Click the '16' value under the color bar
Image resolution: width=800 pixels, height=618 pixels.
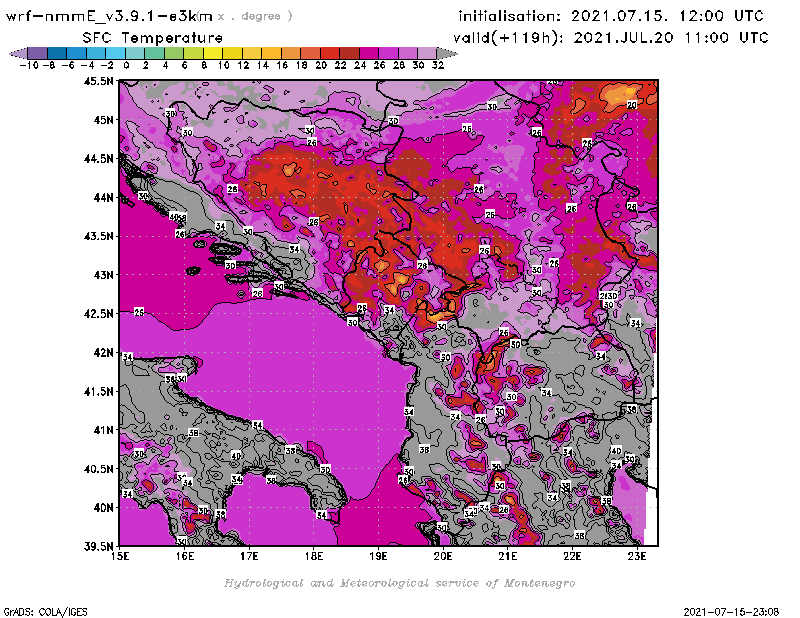[x=282, y=65]
